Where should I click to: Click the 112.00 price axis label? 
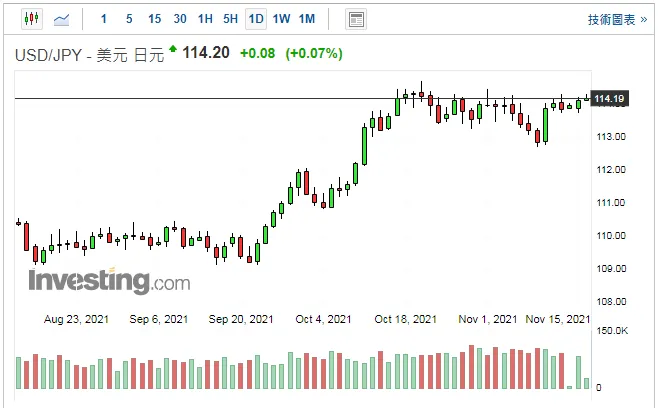pos(611,170)
